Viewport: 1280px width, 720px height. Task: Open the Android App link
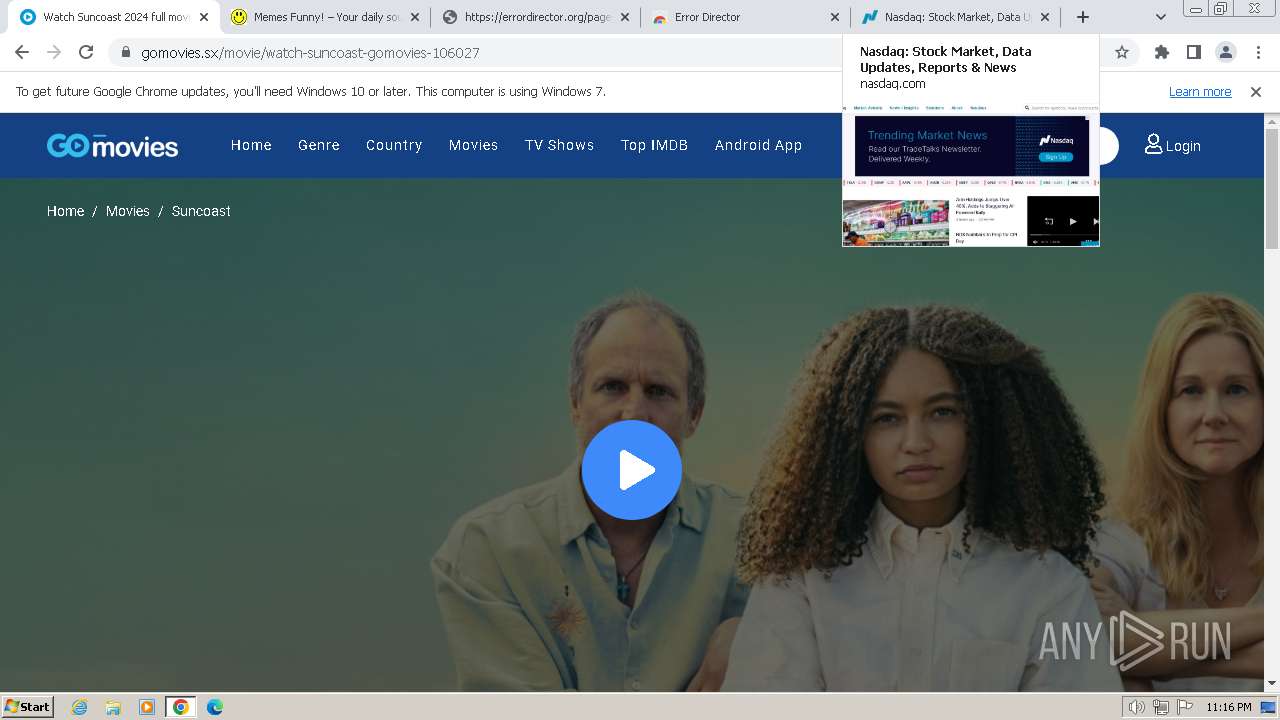[758, 145]
